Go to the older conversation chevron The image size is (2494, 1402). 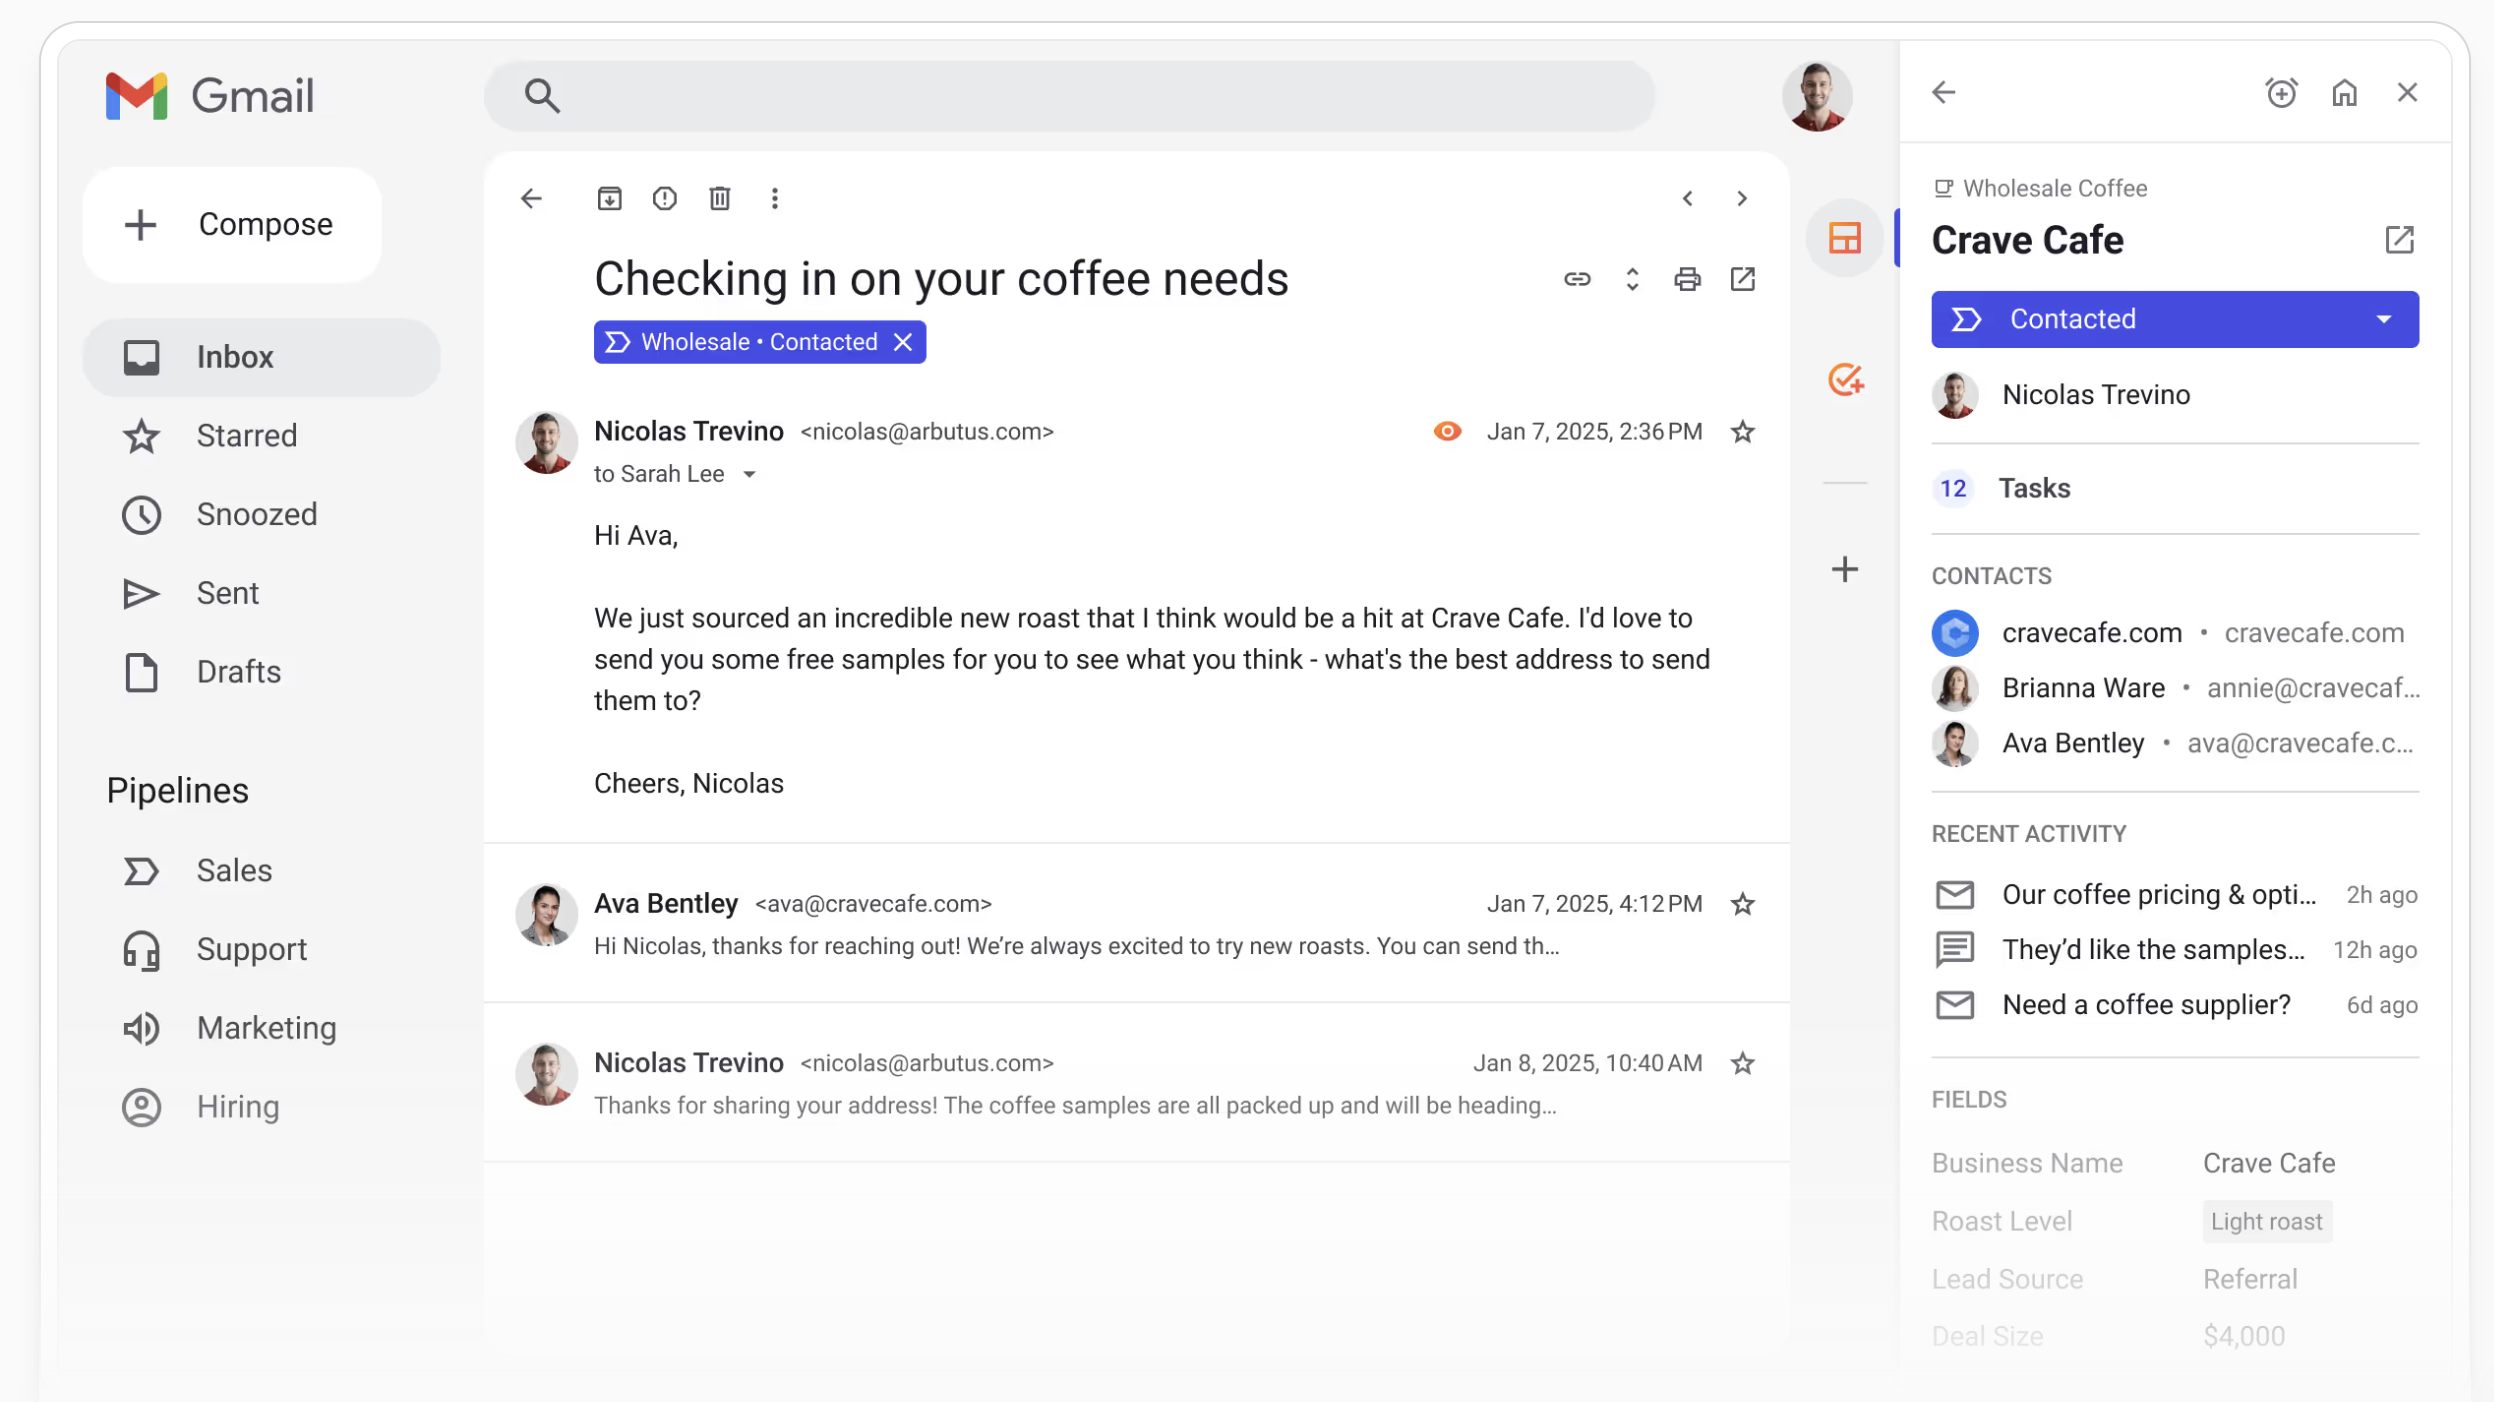(x=1741, y=199)
